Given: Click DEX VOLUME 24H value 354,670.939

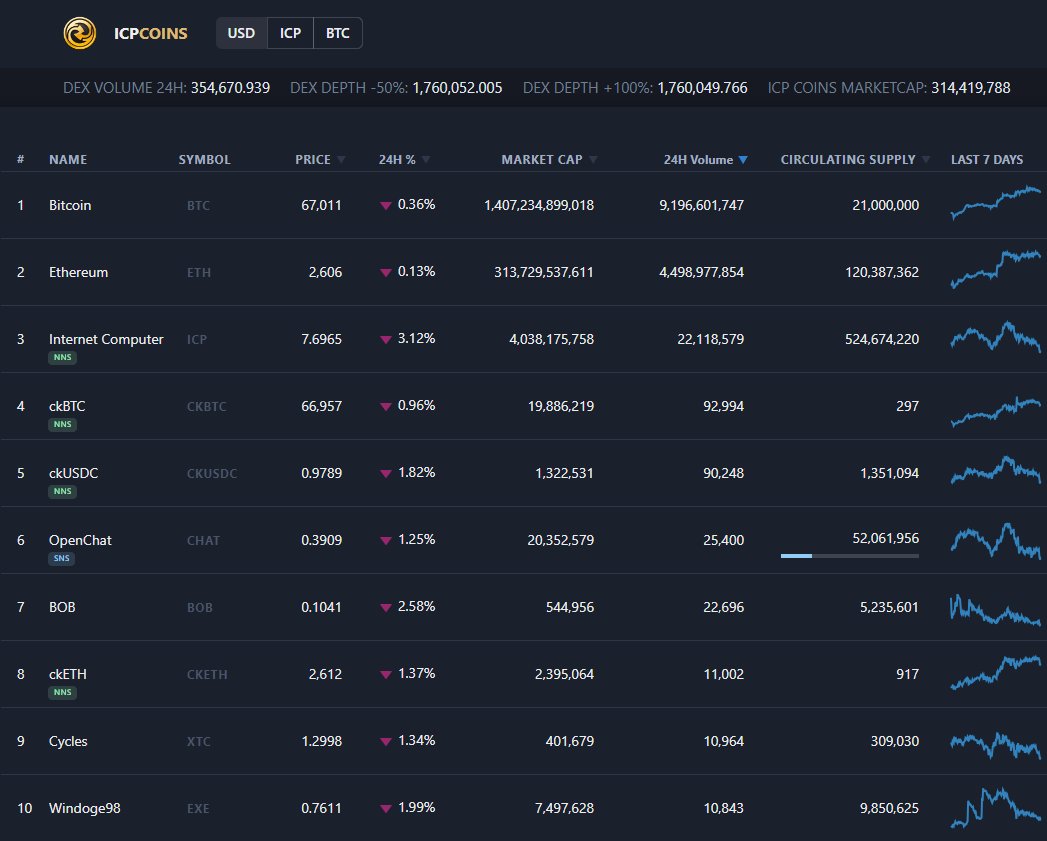Looking at the screenshot, I should 230,88.
